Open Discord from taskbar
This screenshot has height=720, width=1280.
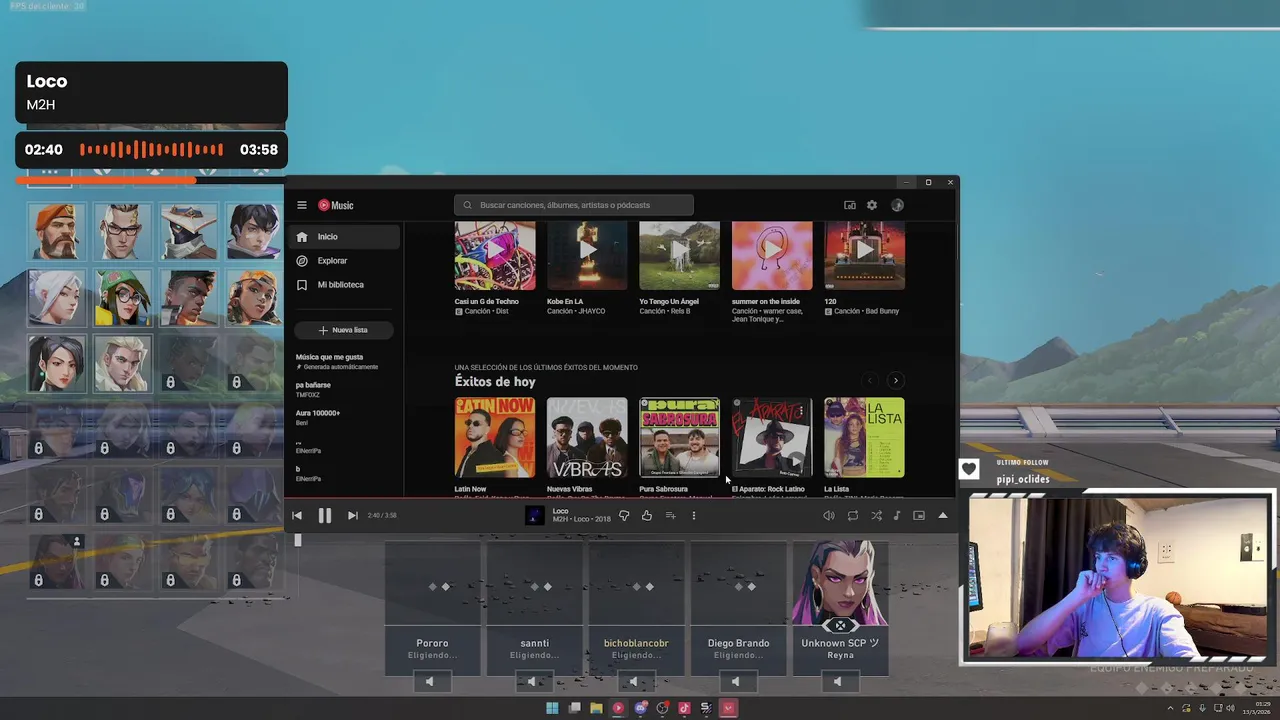pos(640,708)
